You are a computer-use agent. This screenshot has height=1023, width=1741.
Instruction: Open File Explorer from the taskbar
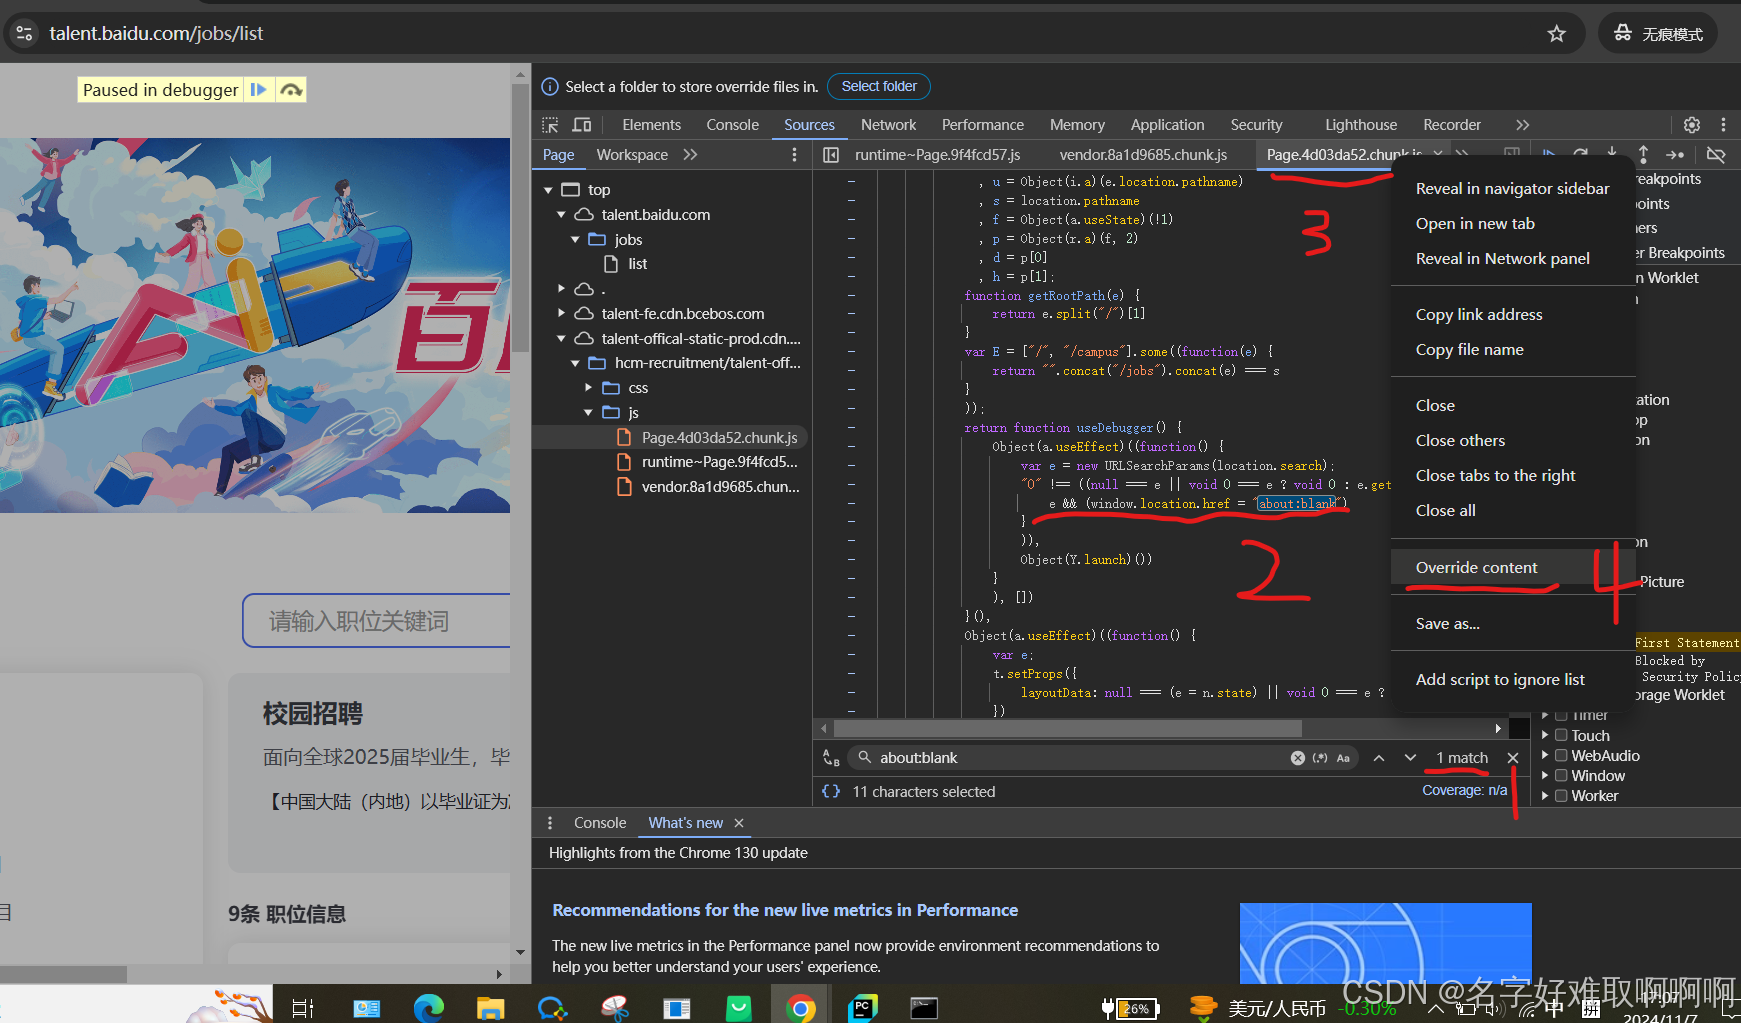(x=490, y=1008)
